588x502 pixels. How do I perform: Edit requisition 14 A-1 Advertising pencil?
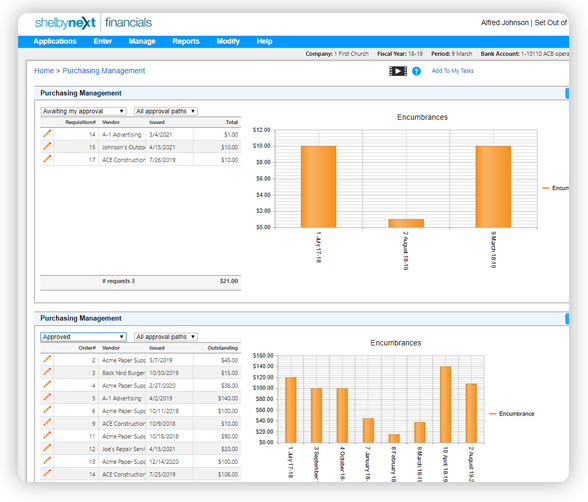tap(47, 133)
